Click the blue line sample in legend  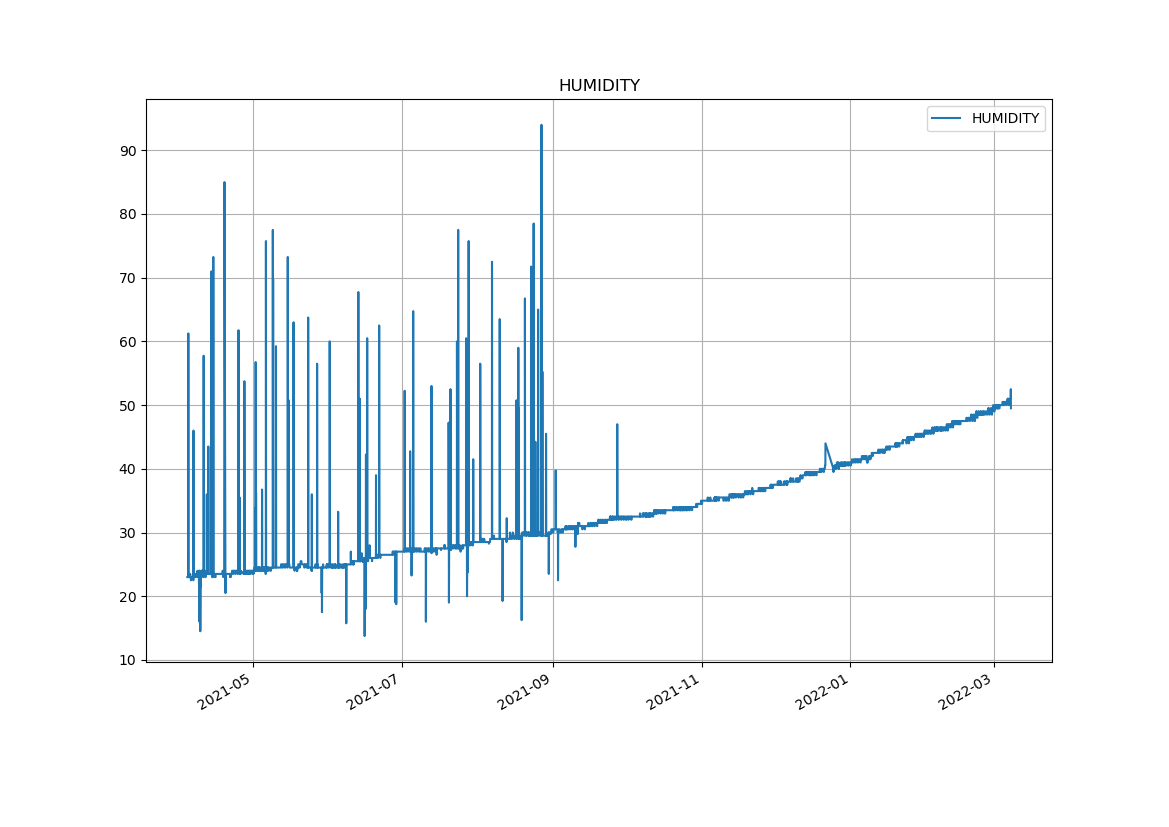tap(946, 119)
